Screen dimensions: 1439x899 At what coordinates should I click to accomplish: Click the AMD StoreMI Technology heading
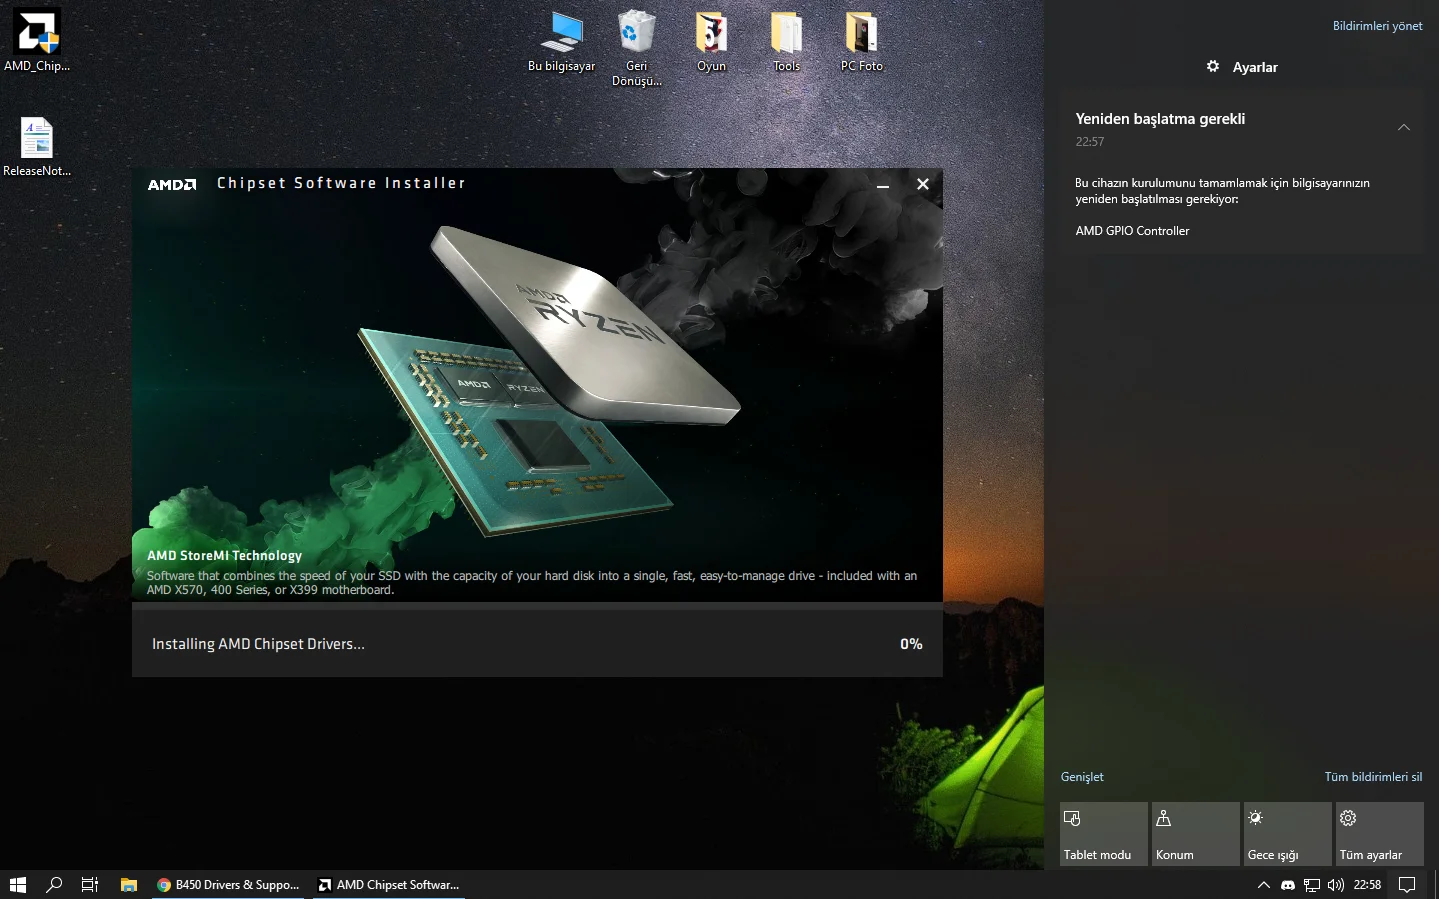[224, 556]
